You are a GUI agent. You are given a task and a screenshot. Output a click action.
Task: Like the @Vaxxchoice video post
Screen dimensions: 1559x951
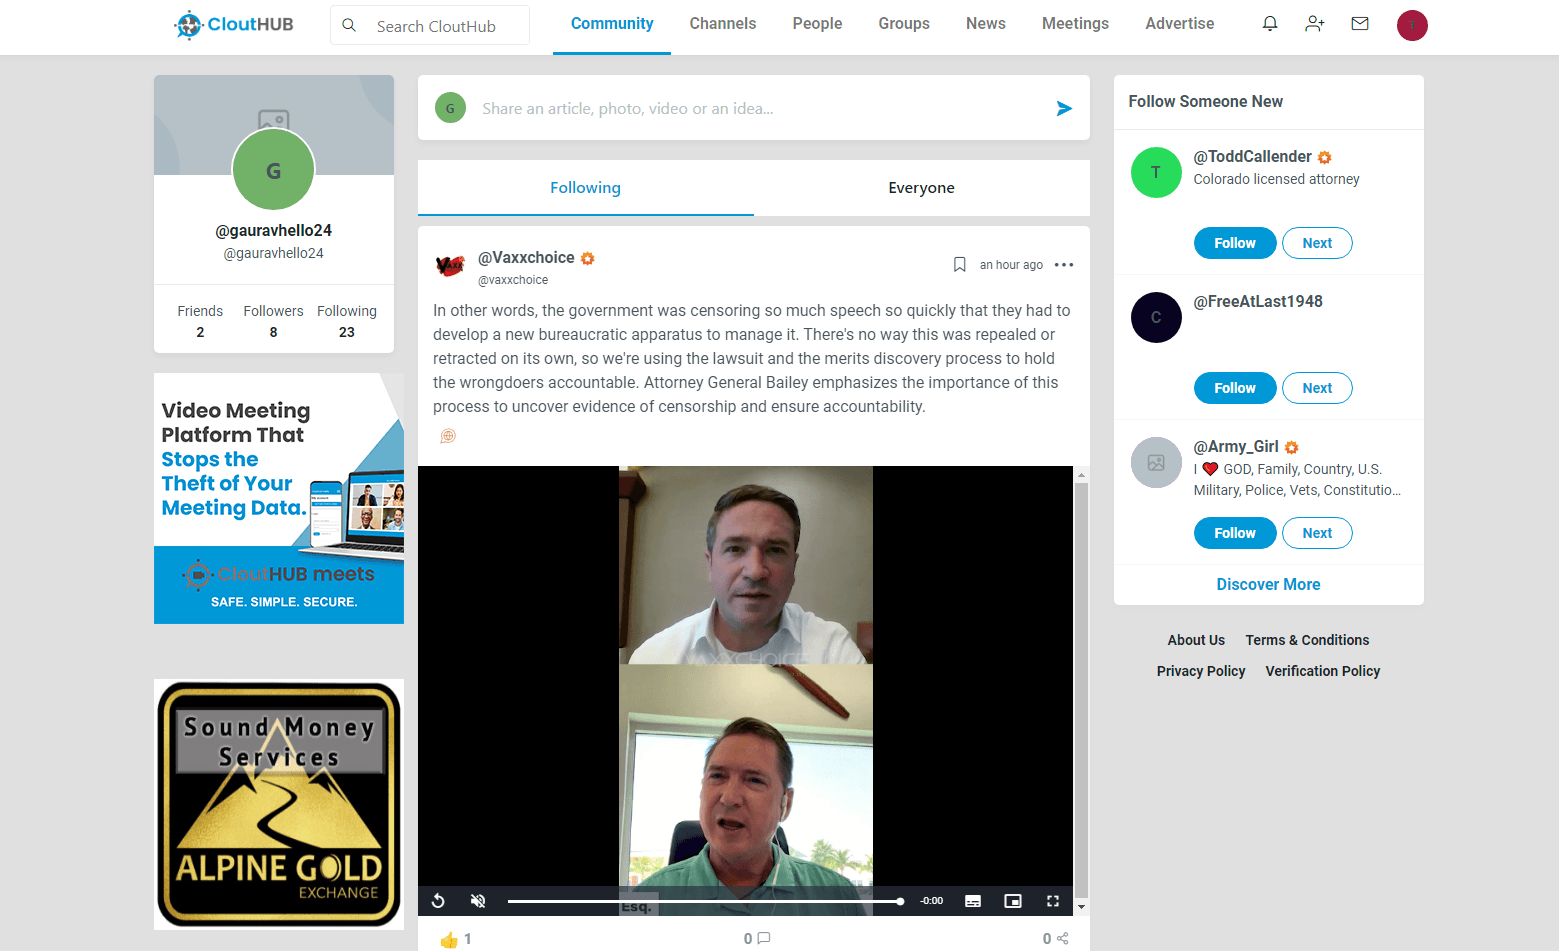(x=449, y=938)
